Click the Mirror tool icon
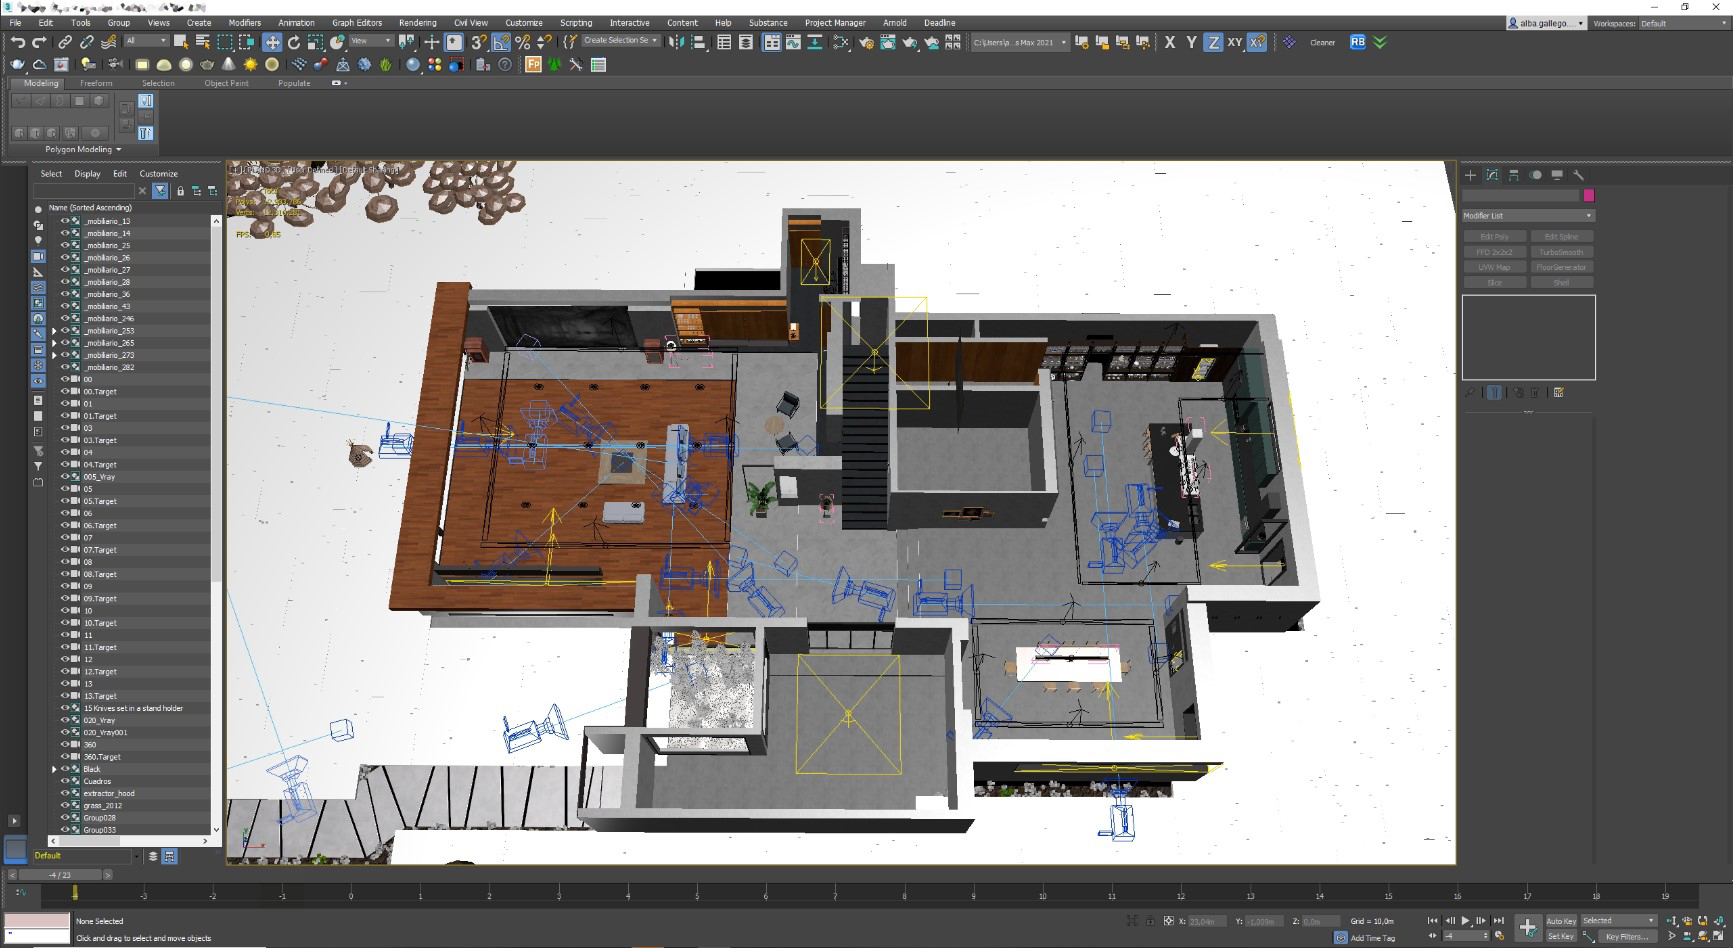The height and width of the screenshot is (948, 1733). pos(678,42)
